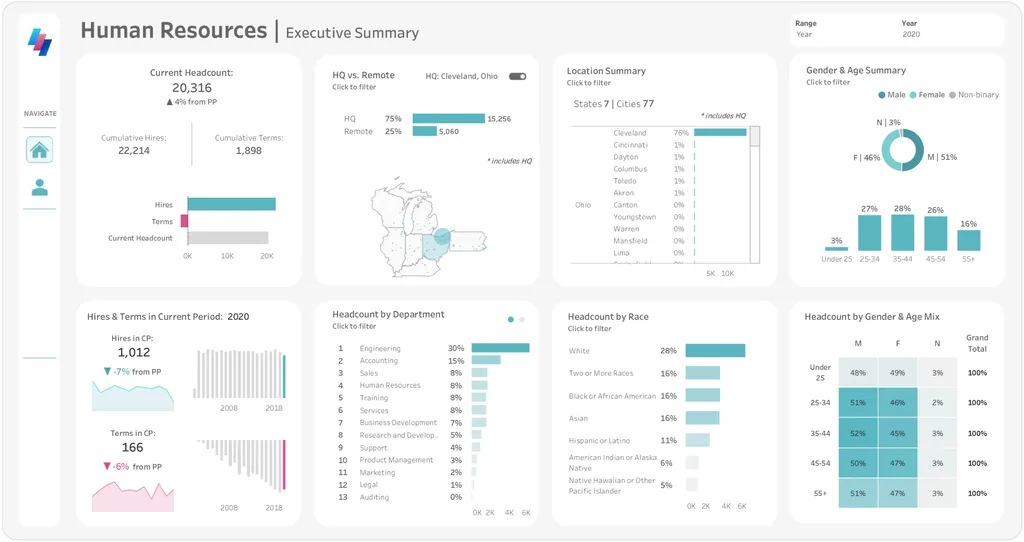Click the blue-red company logo

(x=40, y=42)
